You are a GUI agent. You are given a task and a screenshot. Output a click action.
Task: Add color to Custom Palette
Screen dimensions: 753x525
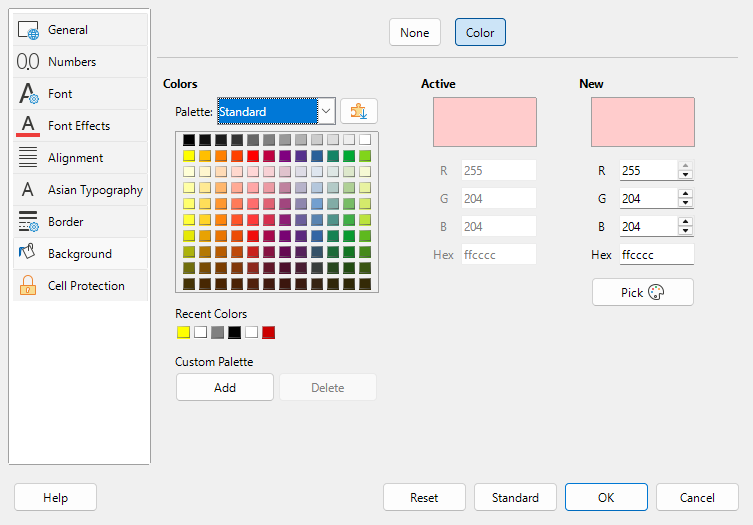point(225,388)
